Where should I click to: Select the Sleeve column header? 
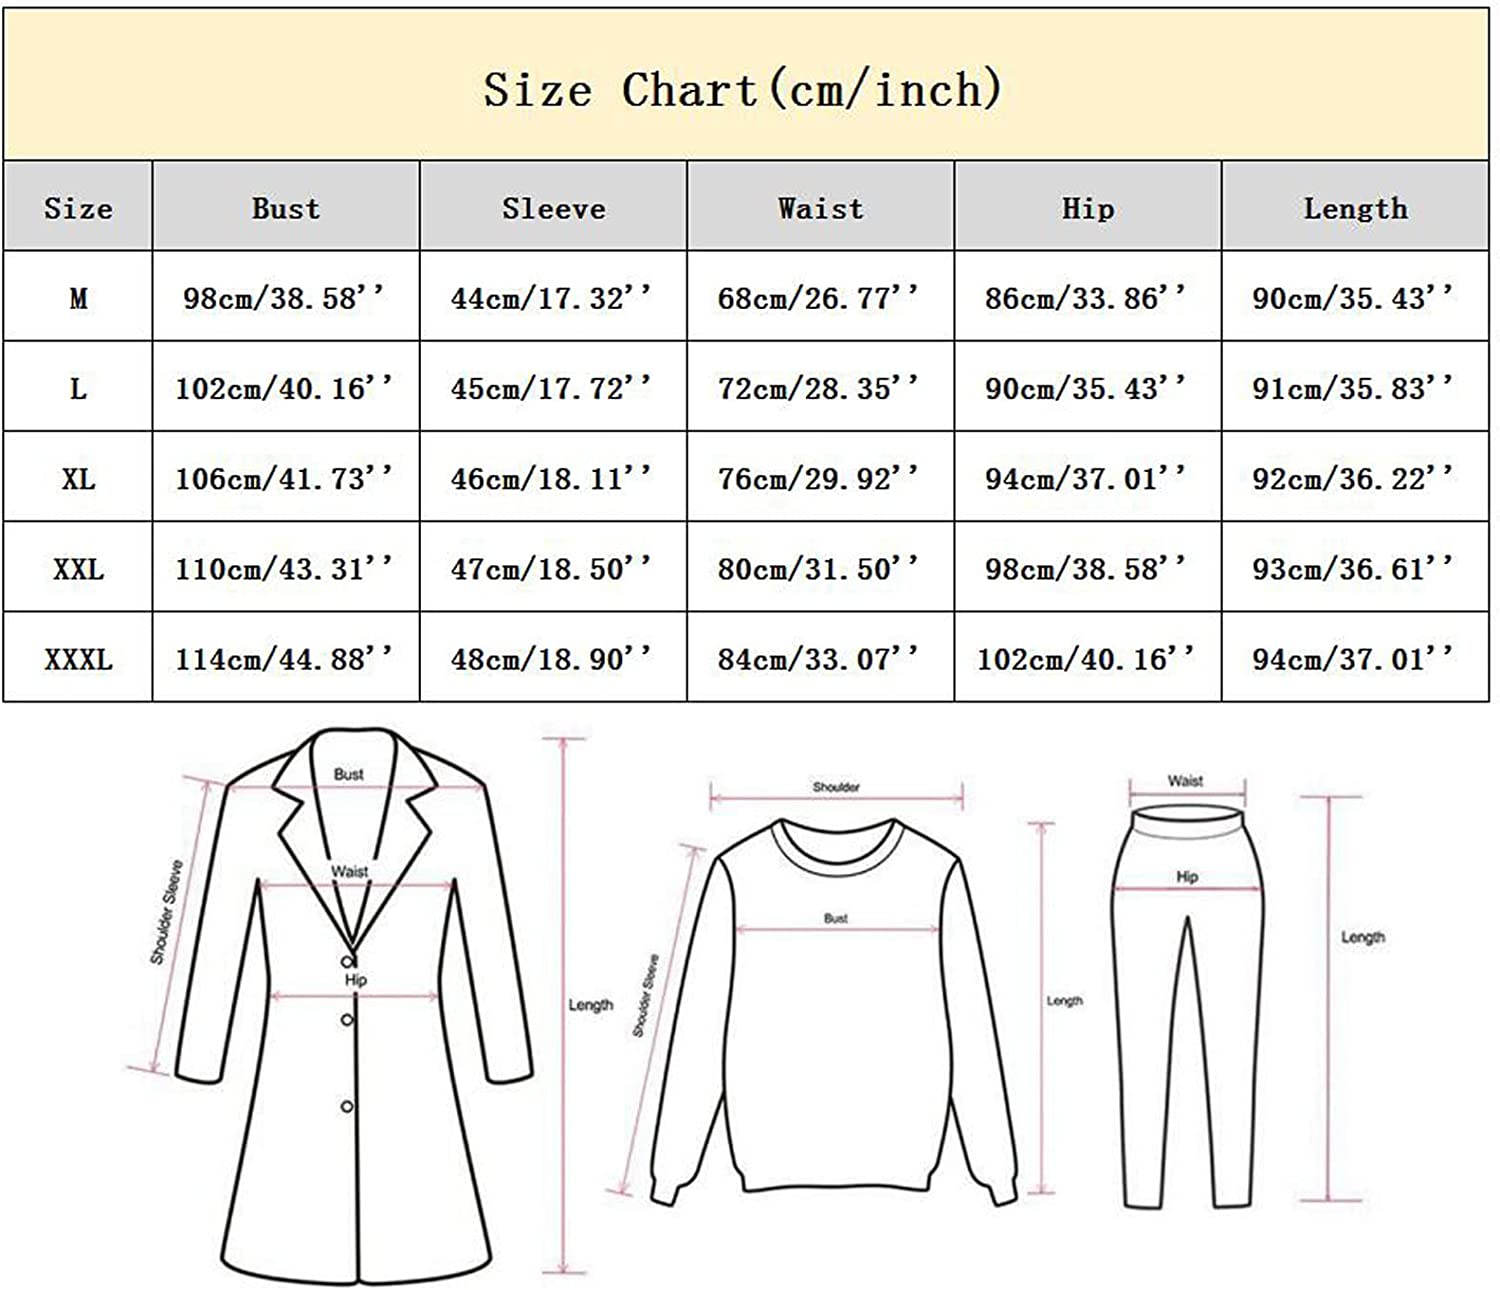(x=553, y=208)
